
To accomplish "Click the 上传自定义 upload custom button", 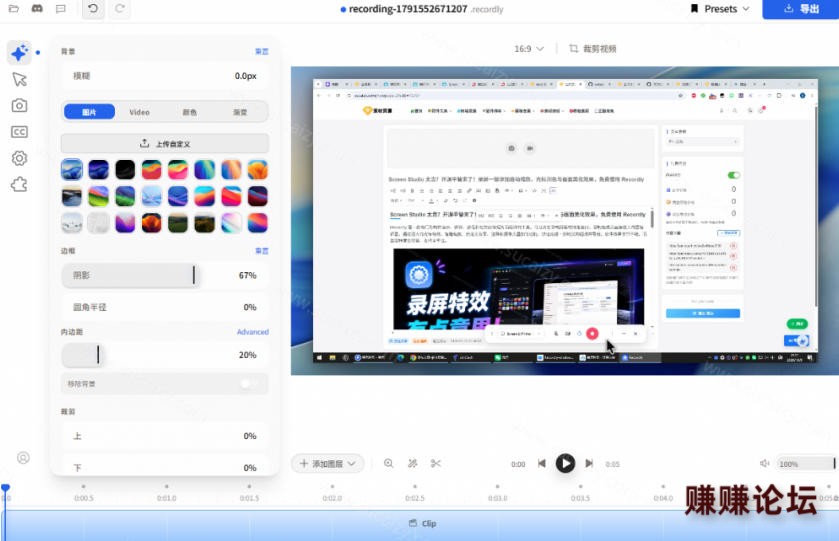I will [165, 143].
